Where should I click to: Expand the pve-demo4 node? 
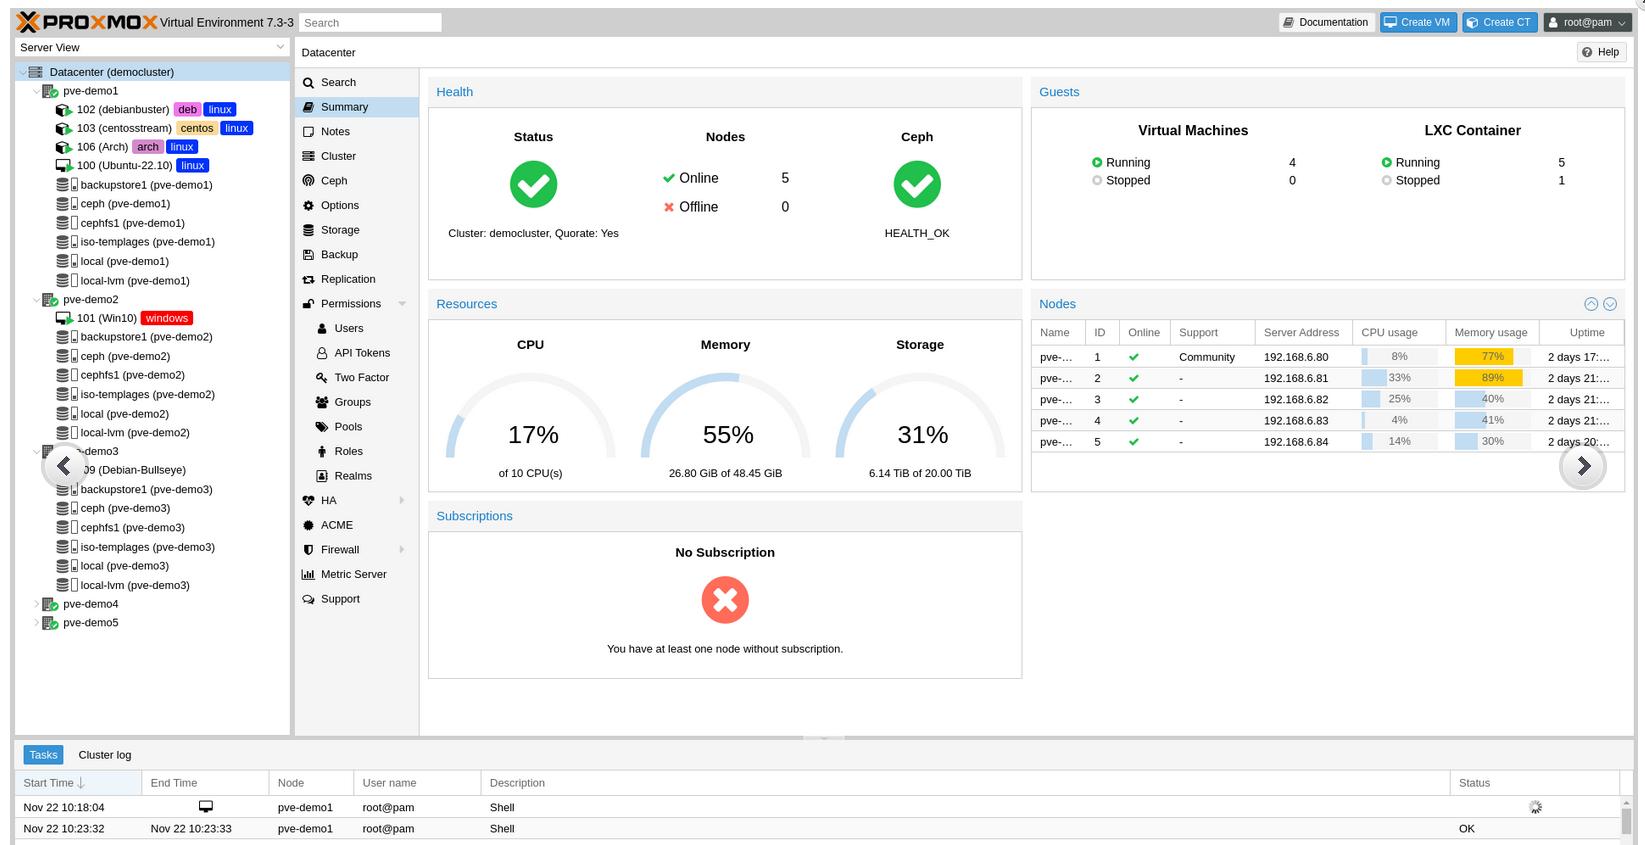point(36,604)
